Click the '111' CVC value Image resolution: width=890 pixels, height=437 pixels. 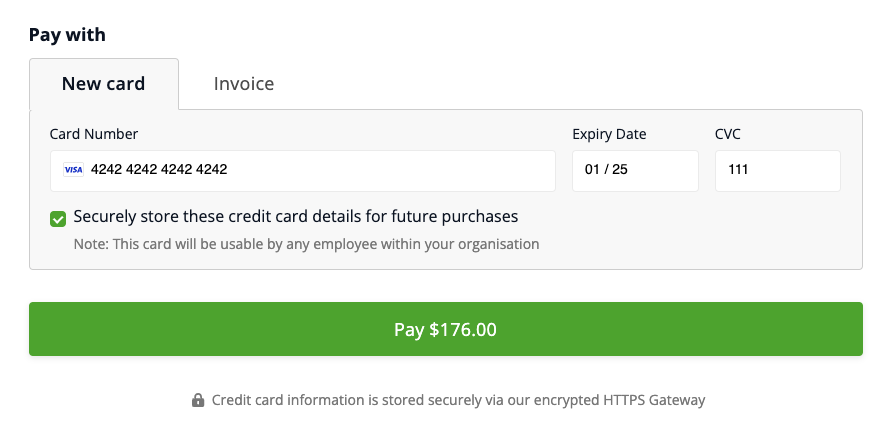(738, 170)
